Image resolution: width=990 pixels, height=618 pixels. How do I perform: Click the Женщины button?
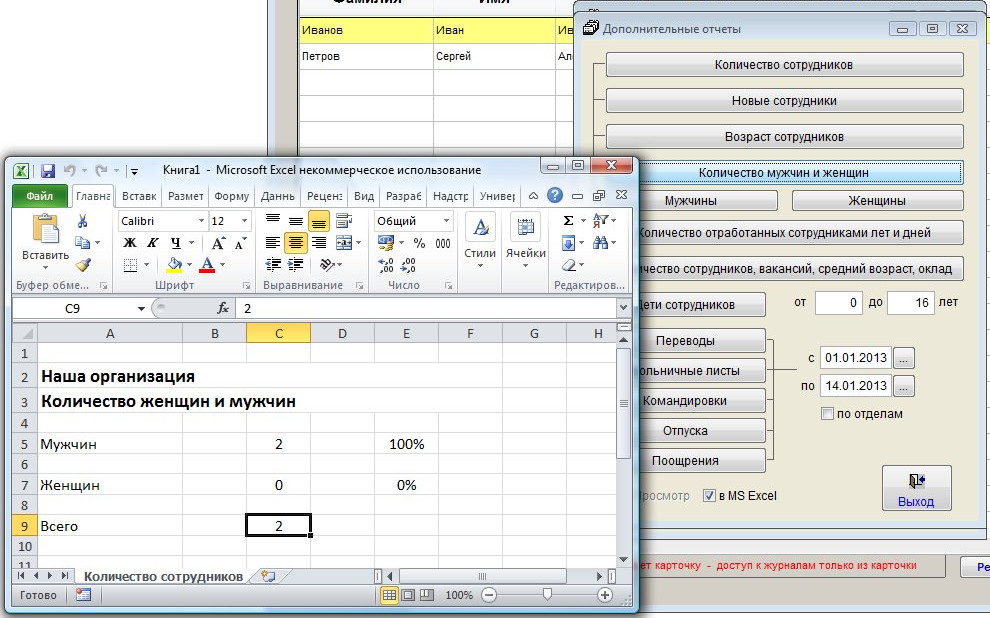(x=878, y=200)
